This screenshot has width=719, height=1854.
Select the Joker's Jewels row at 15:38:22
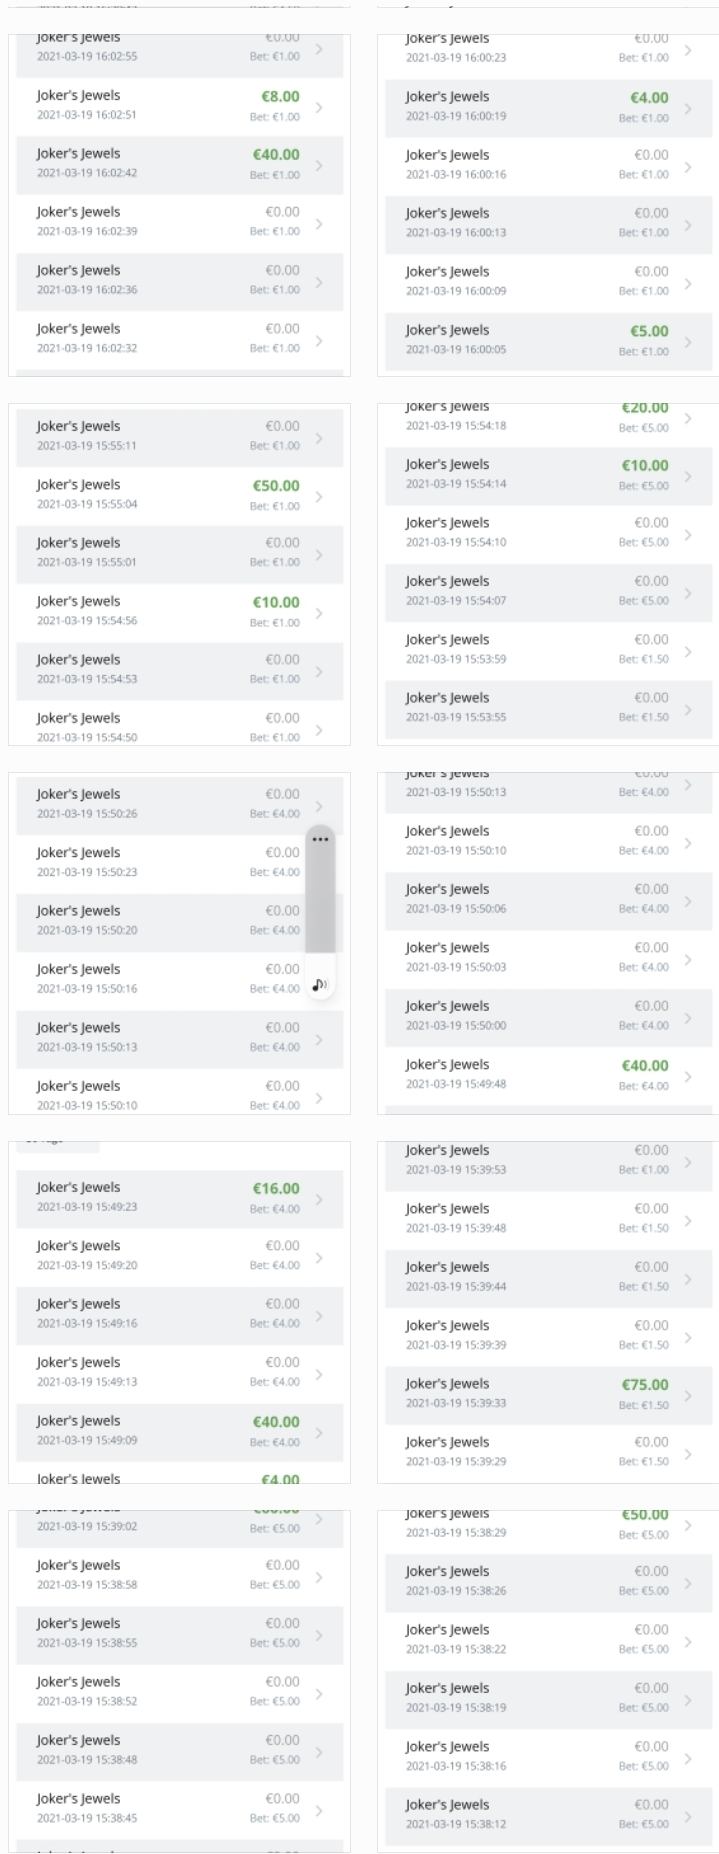point(540,1640)
